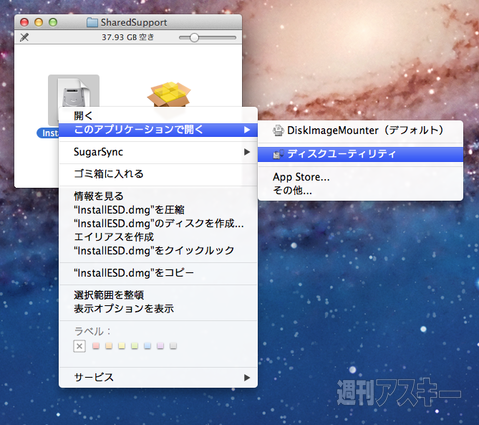Clear the label with the X swatch
This screenshot has width=479, height=425.
79,346
